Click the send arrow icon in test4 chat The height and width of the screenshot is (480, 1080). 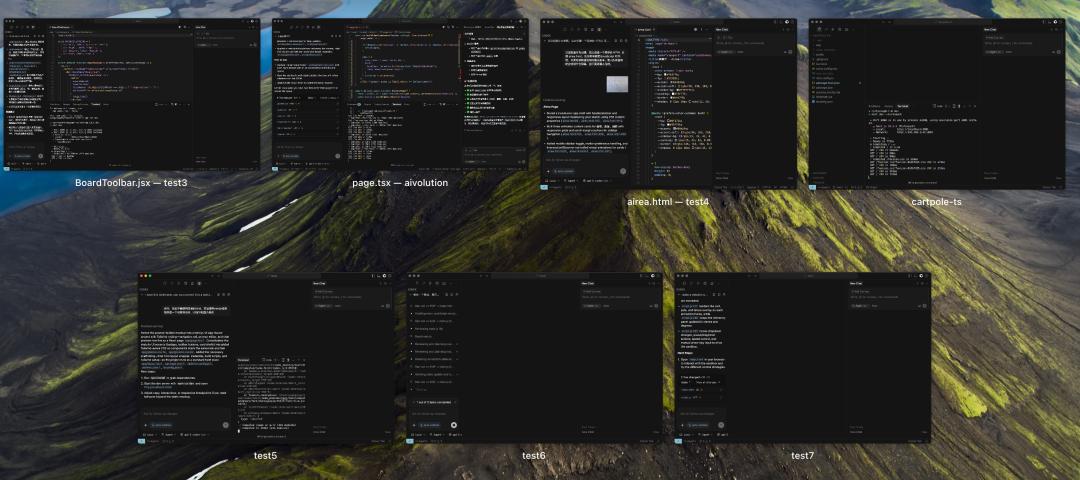pyautogui.click(x=625, y=171)
